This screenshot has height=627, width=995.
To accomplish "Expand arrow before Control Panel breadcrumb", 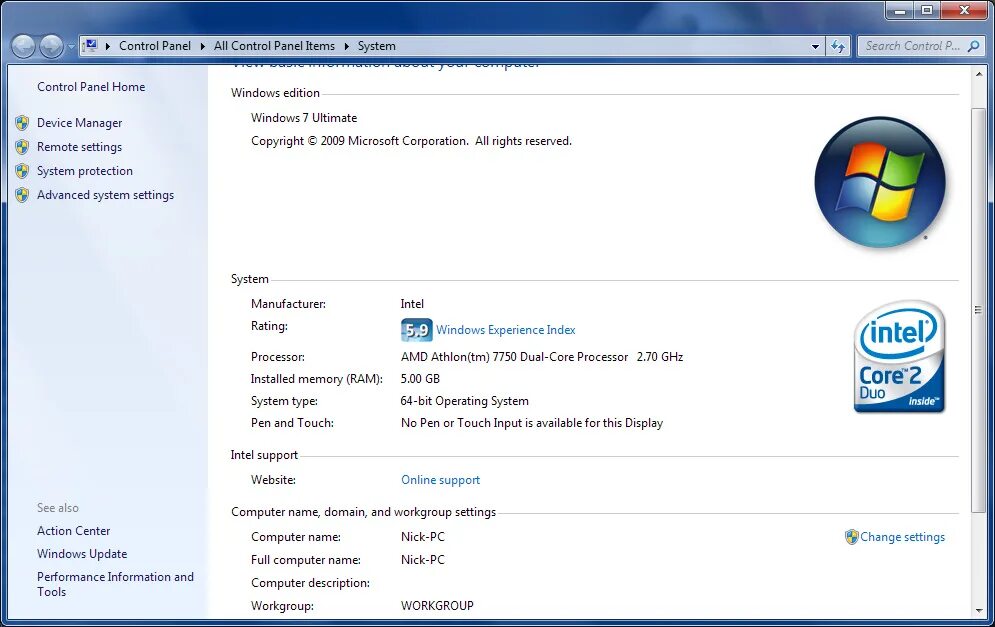I will [x=108, y=46].
